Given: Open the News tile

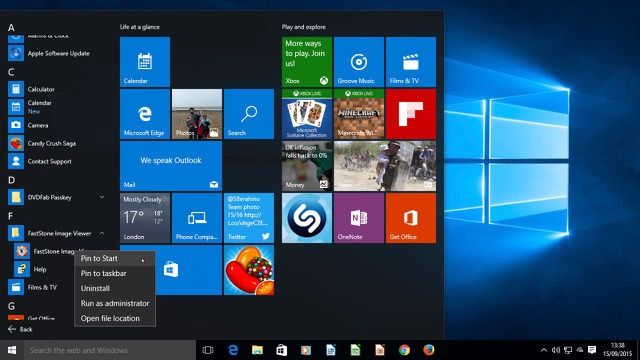Looking at the screenshot, I should pos(385,166).
